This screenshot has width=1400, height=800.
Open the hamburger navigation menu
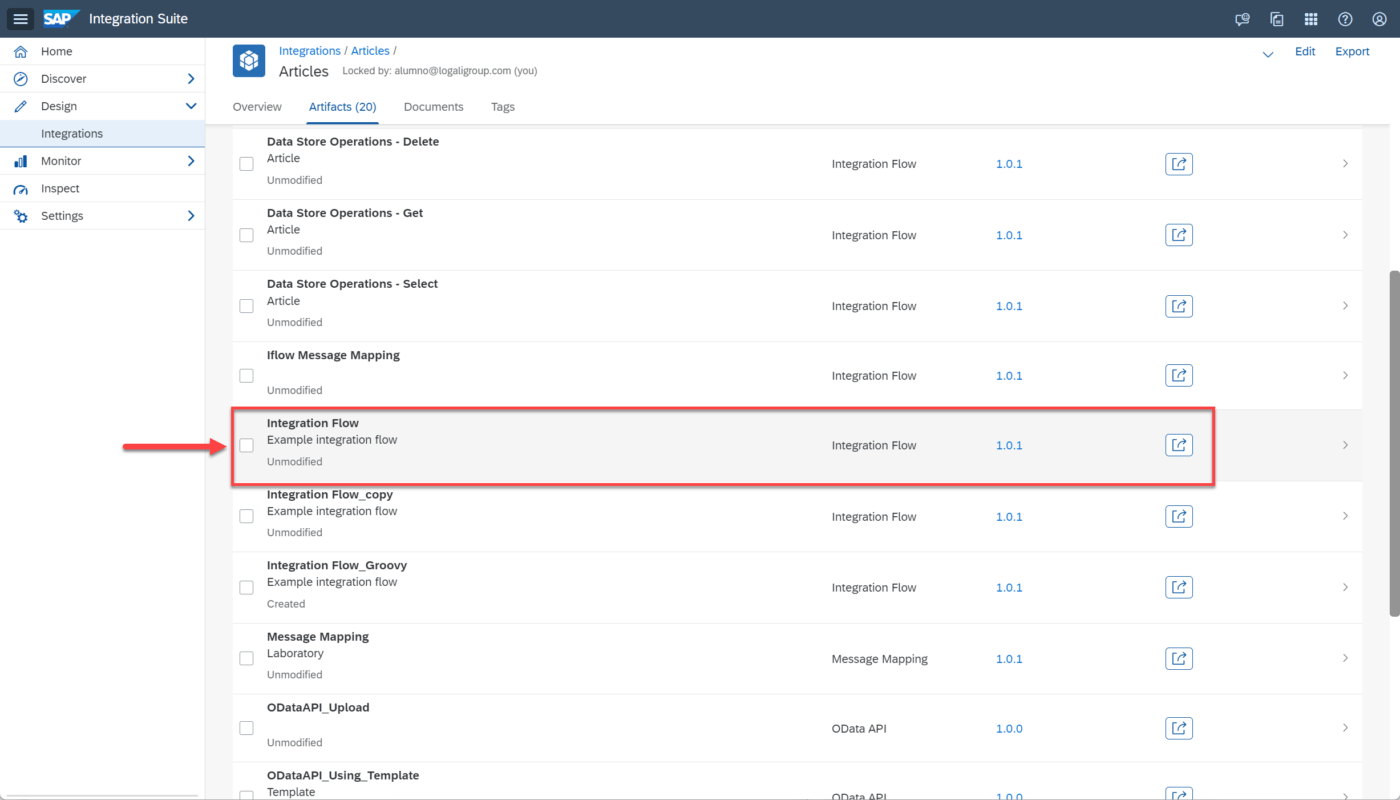pyautogui.click(x=21, y=19)
